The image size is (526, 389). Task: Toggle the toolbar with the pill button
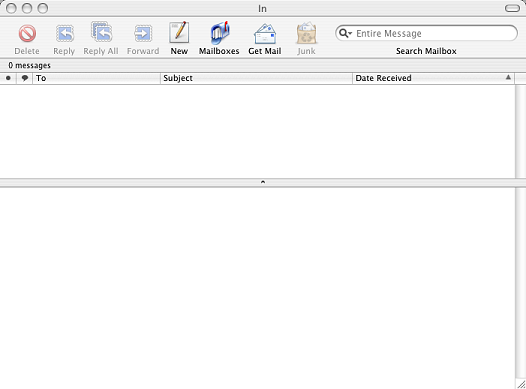tap(512, 8)
